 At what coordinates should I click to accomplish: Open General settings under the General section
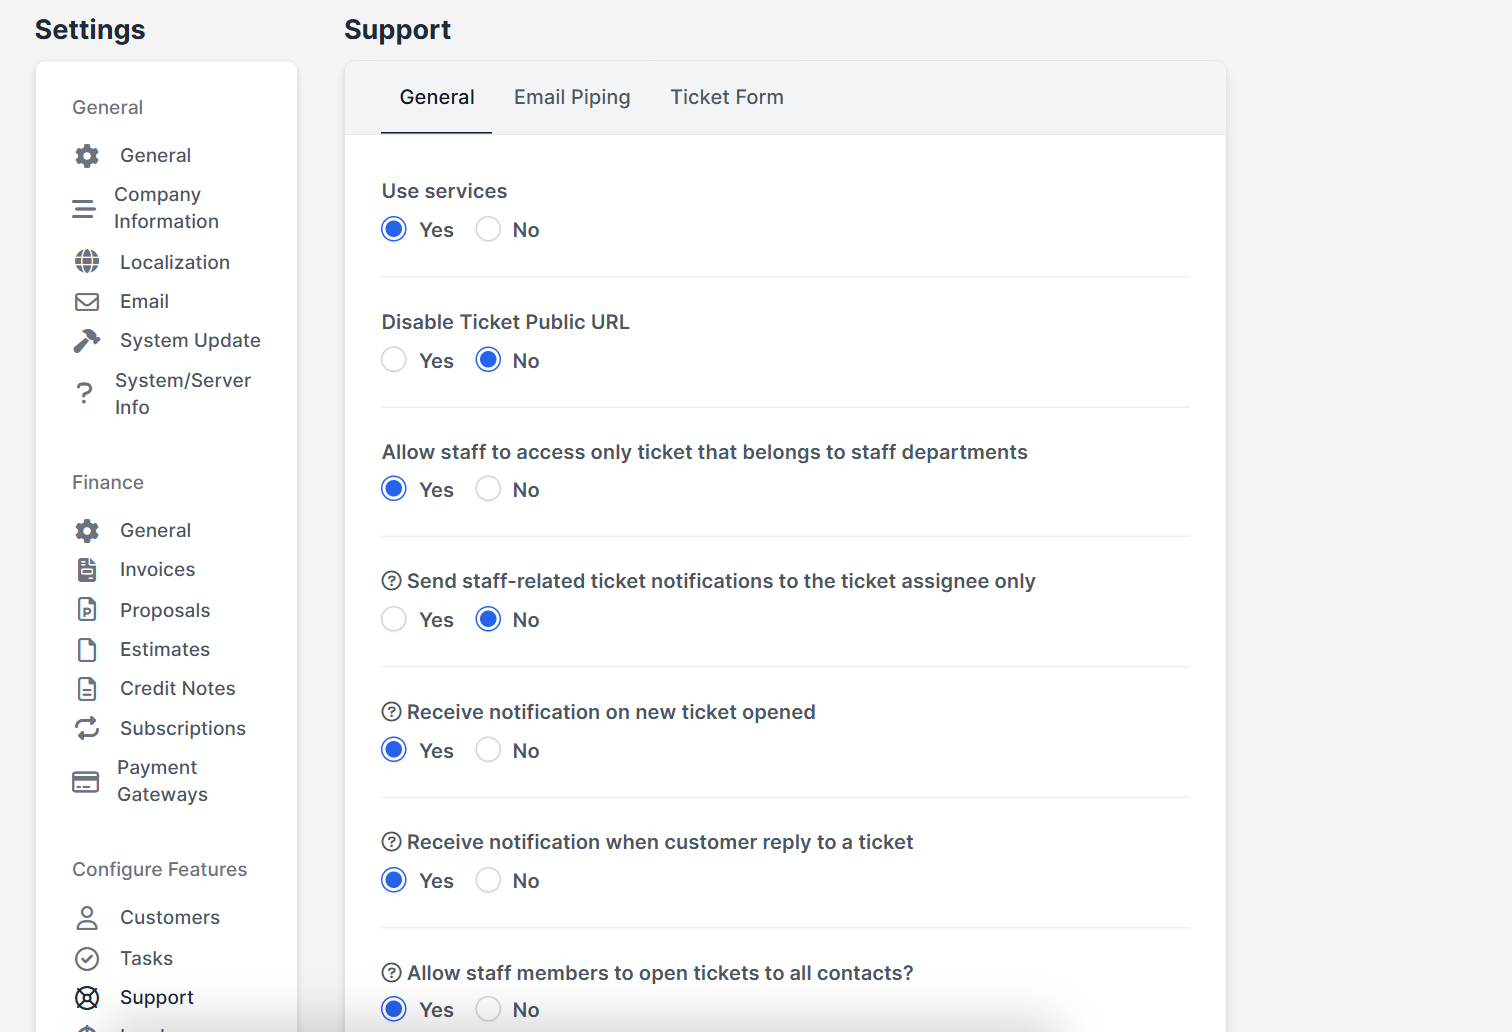[x=155, y=155]
